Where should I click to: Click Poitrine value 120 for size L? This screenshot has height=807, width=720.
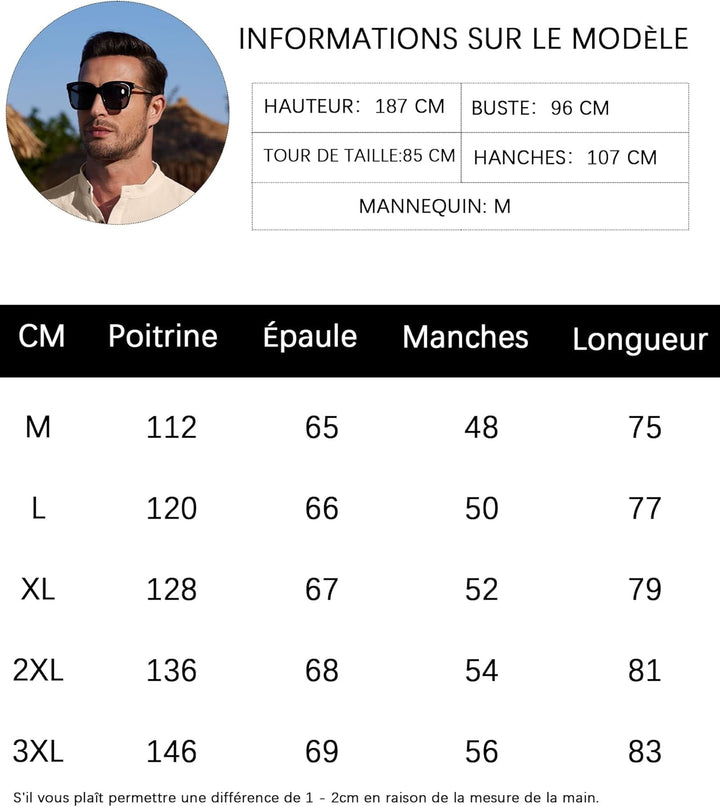[x=172, y=508]
